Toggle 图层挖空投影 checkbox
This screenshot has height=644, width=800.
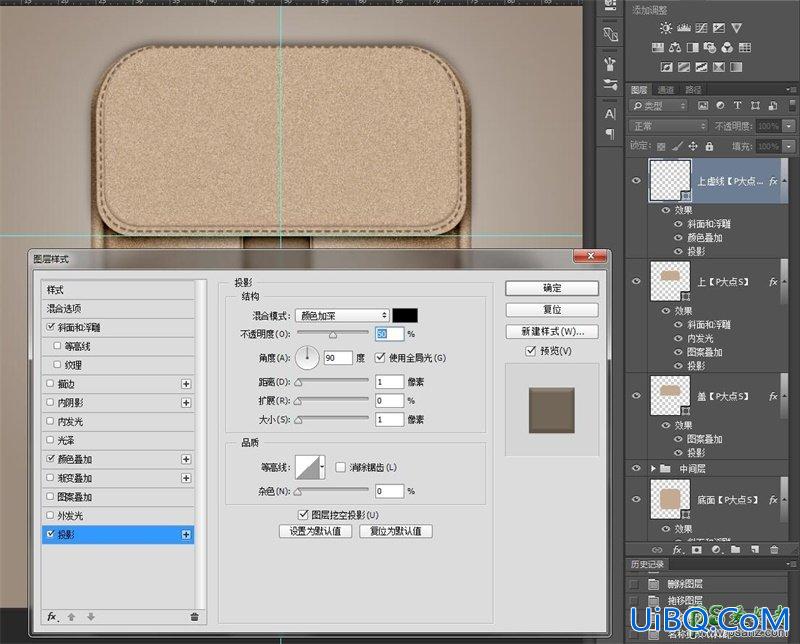click(x=303, y=514)
